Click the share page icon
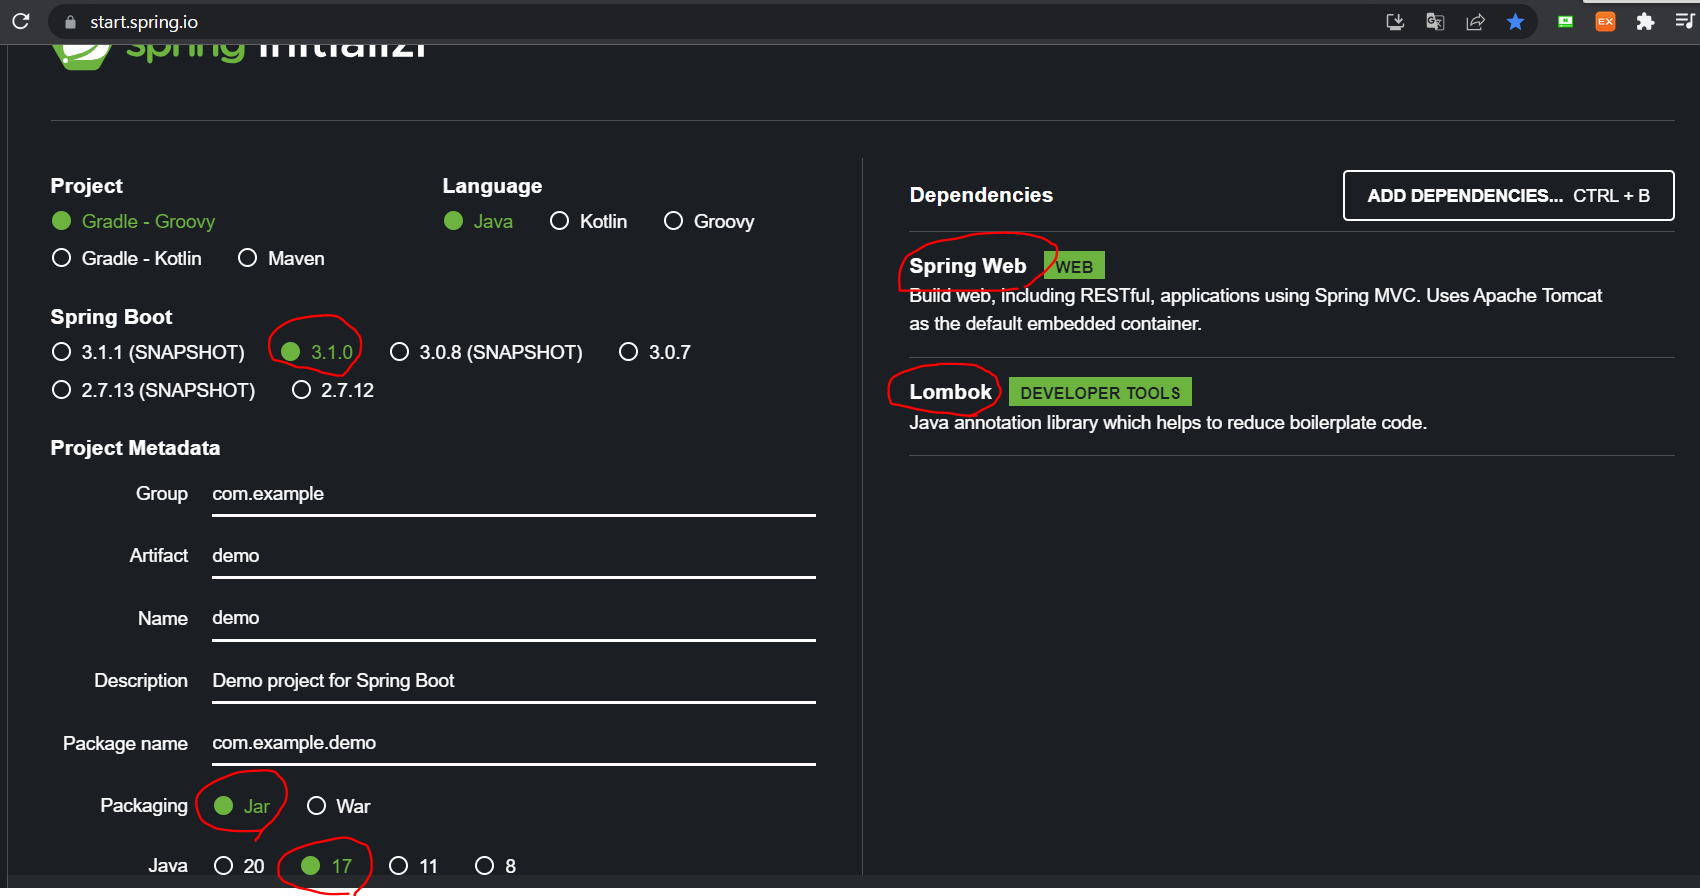This screenshot has height=896, width=1700. tap(1475, 22)
